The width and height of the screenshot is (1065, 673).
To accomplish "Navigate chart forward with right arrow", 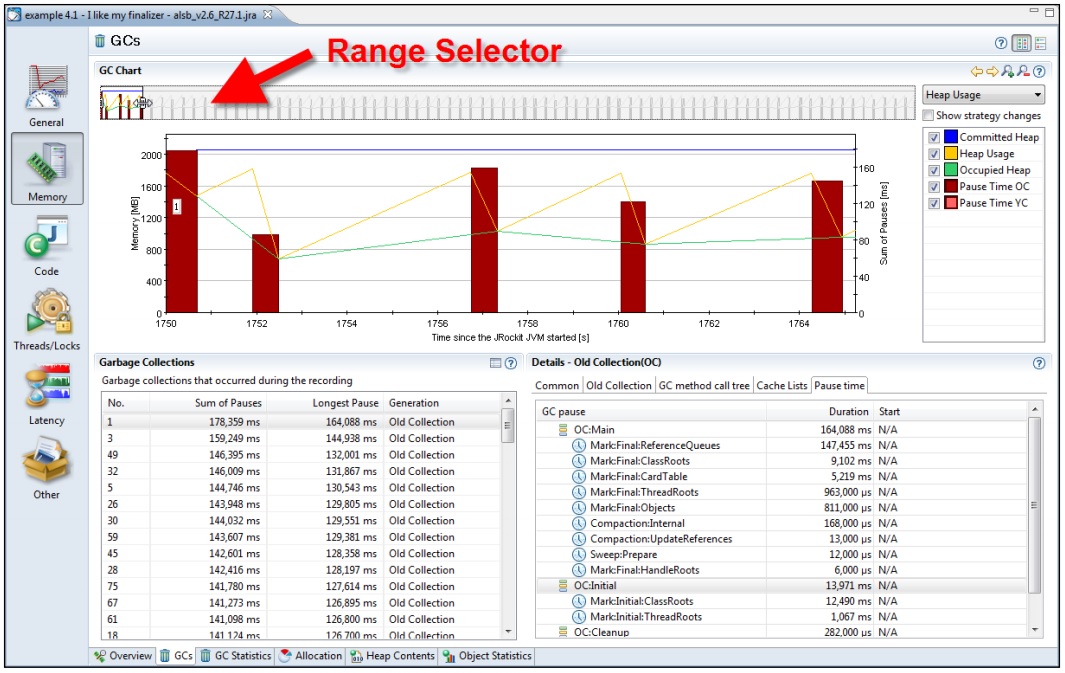I will (x=992, y=71).
